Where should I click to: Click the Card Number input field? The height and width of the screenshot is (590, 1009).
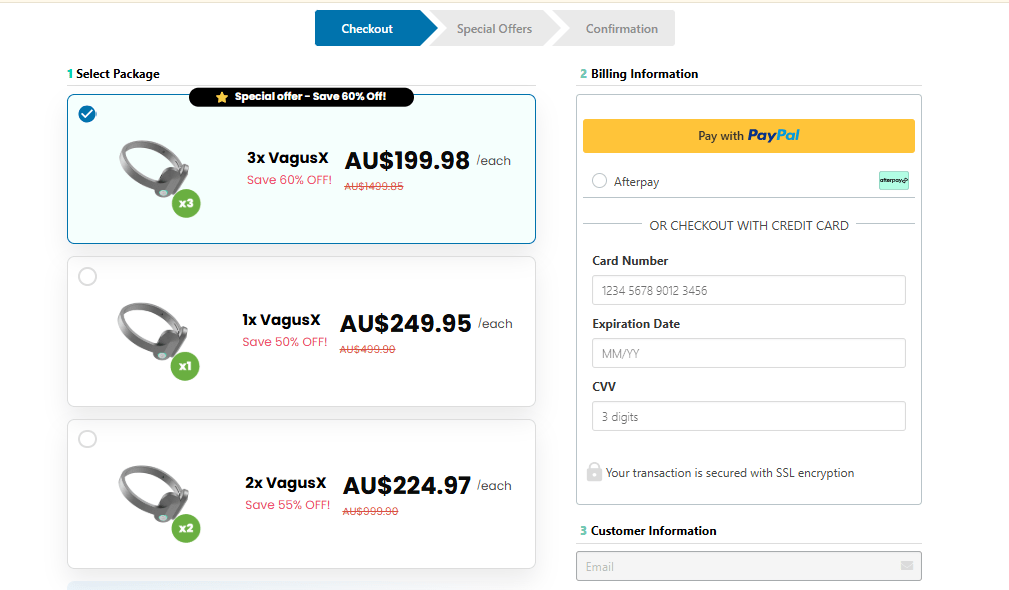748,290
